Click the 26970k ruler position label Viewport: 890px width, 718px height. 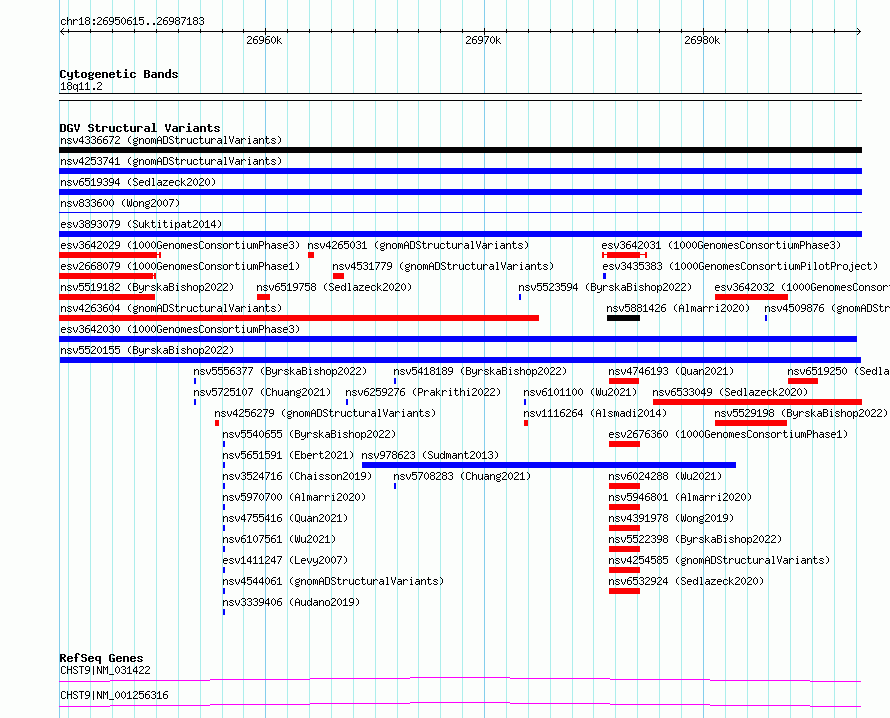(483, 40)
